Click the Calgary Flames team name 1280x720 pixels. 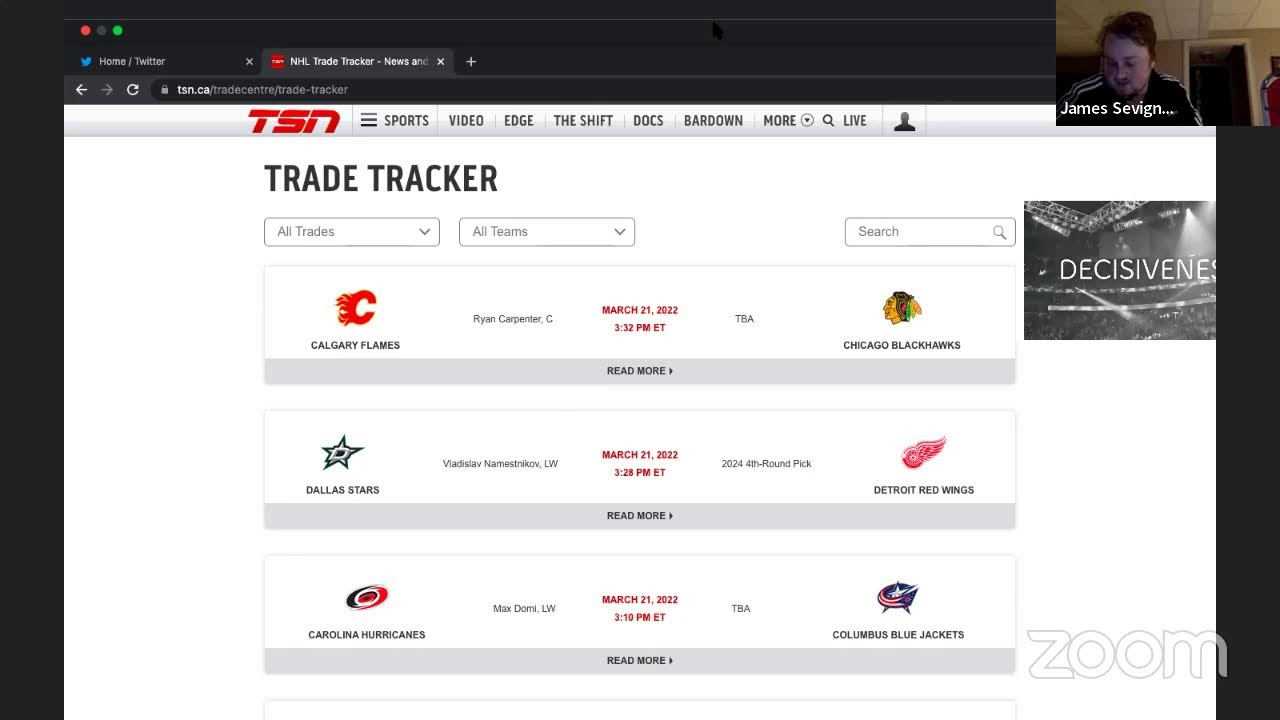[355, 345]
